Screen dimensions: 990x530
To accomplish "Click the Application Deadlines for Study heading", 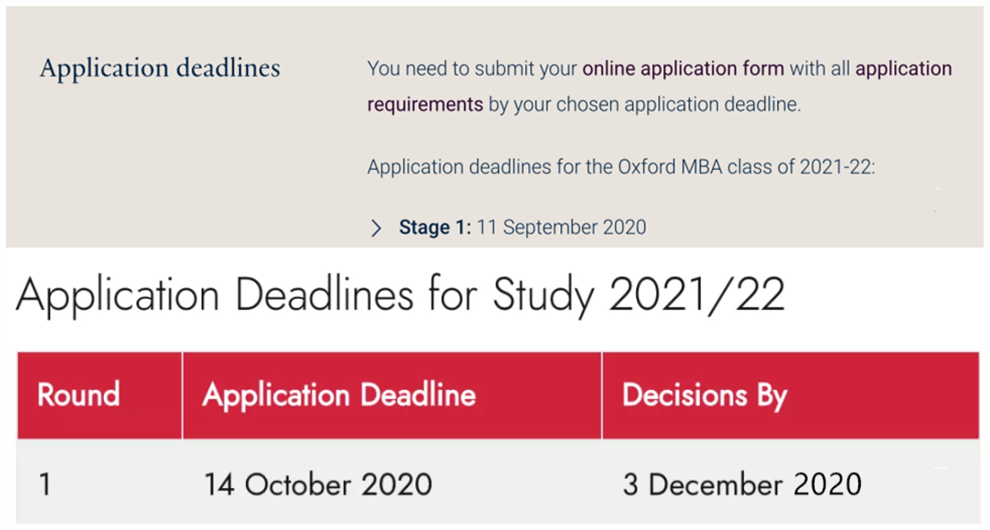I will pyautogui.click(x=400, y=296).
